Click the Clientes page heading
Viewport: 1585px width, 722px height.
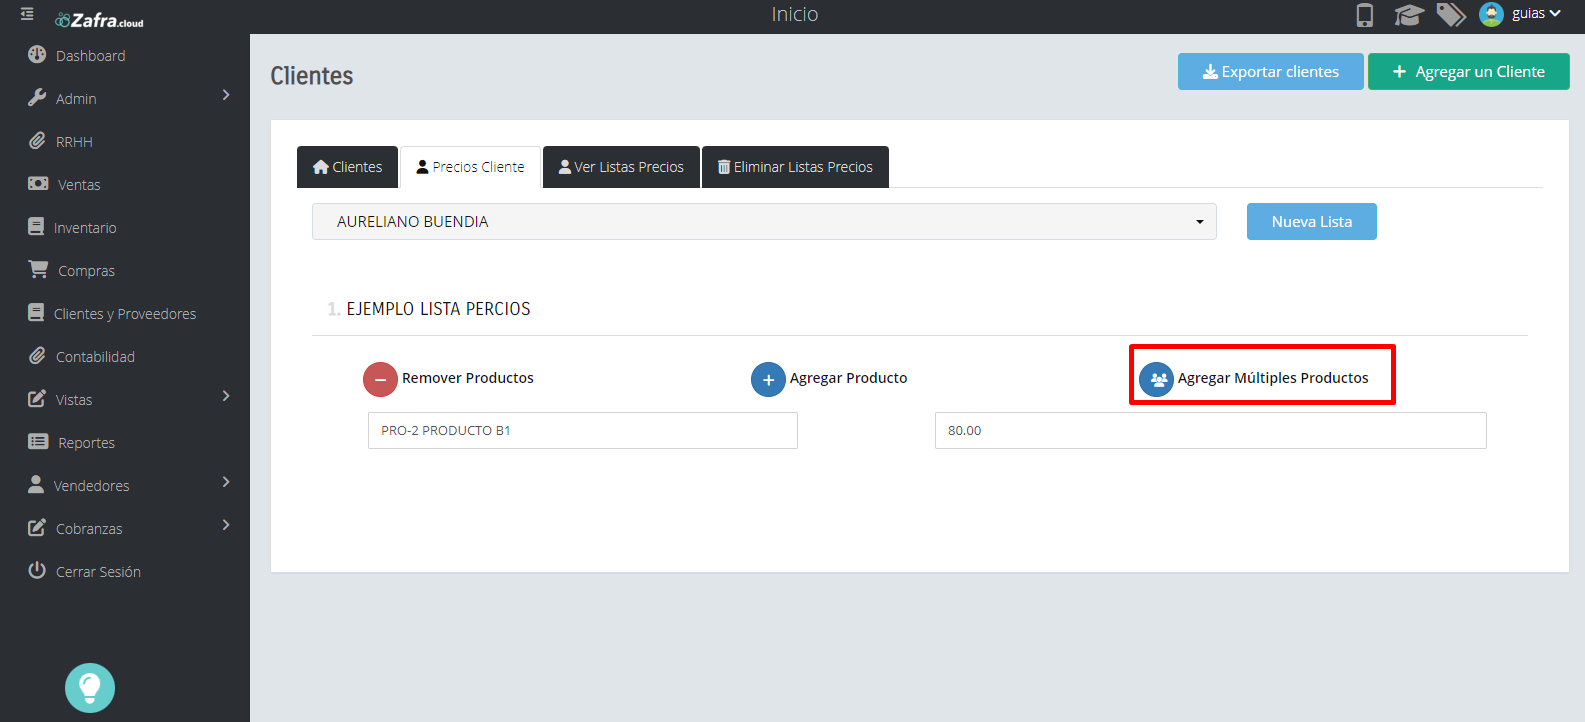[312, 76]
